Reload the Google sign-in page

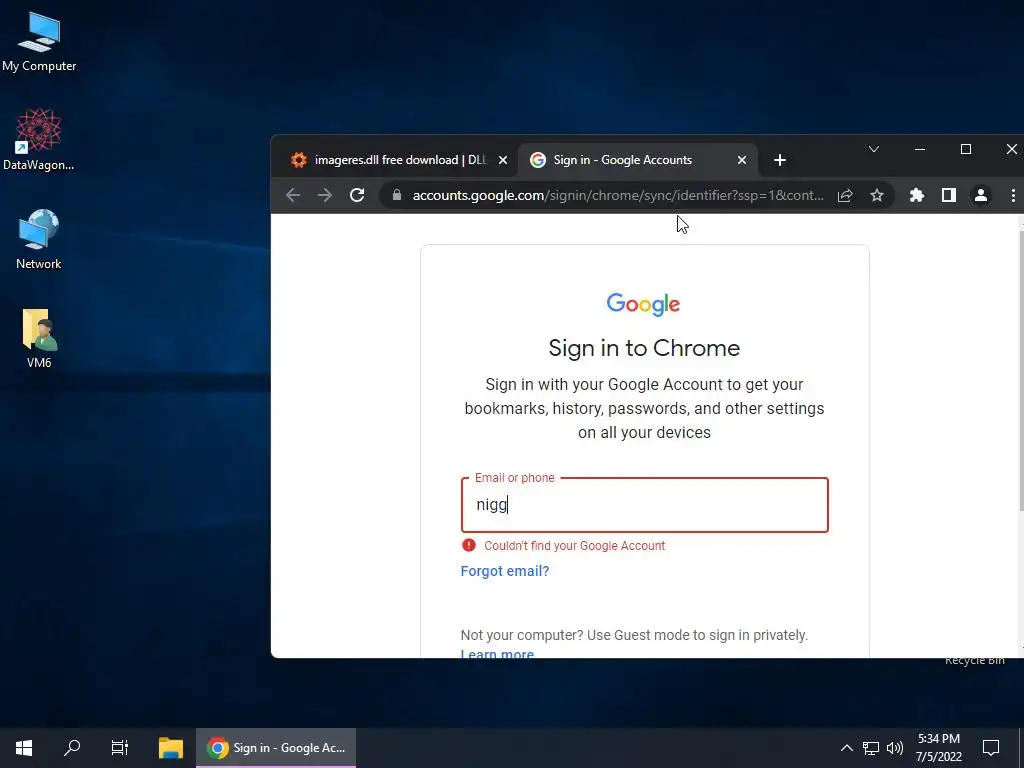pyautogui.click(x=357, y=195)
